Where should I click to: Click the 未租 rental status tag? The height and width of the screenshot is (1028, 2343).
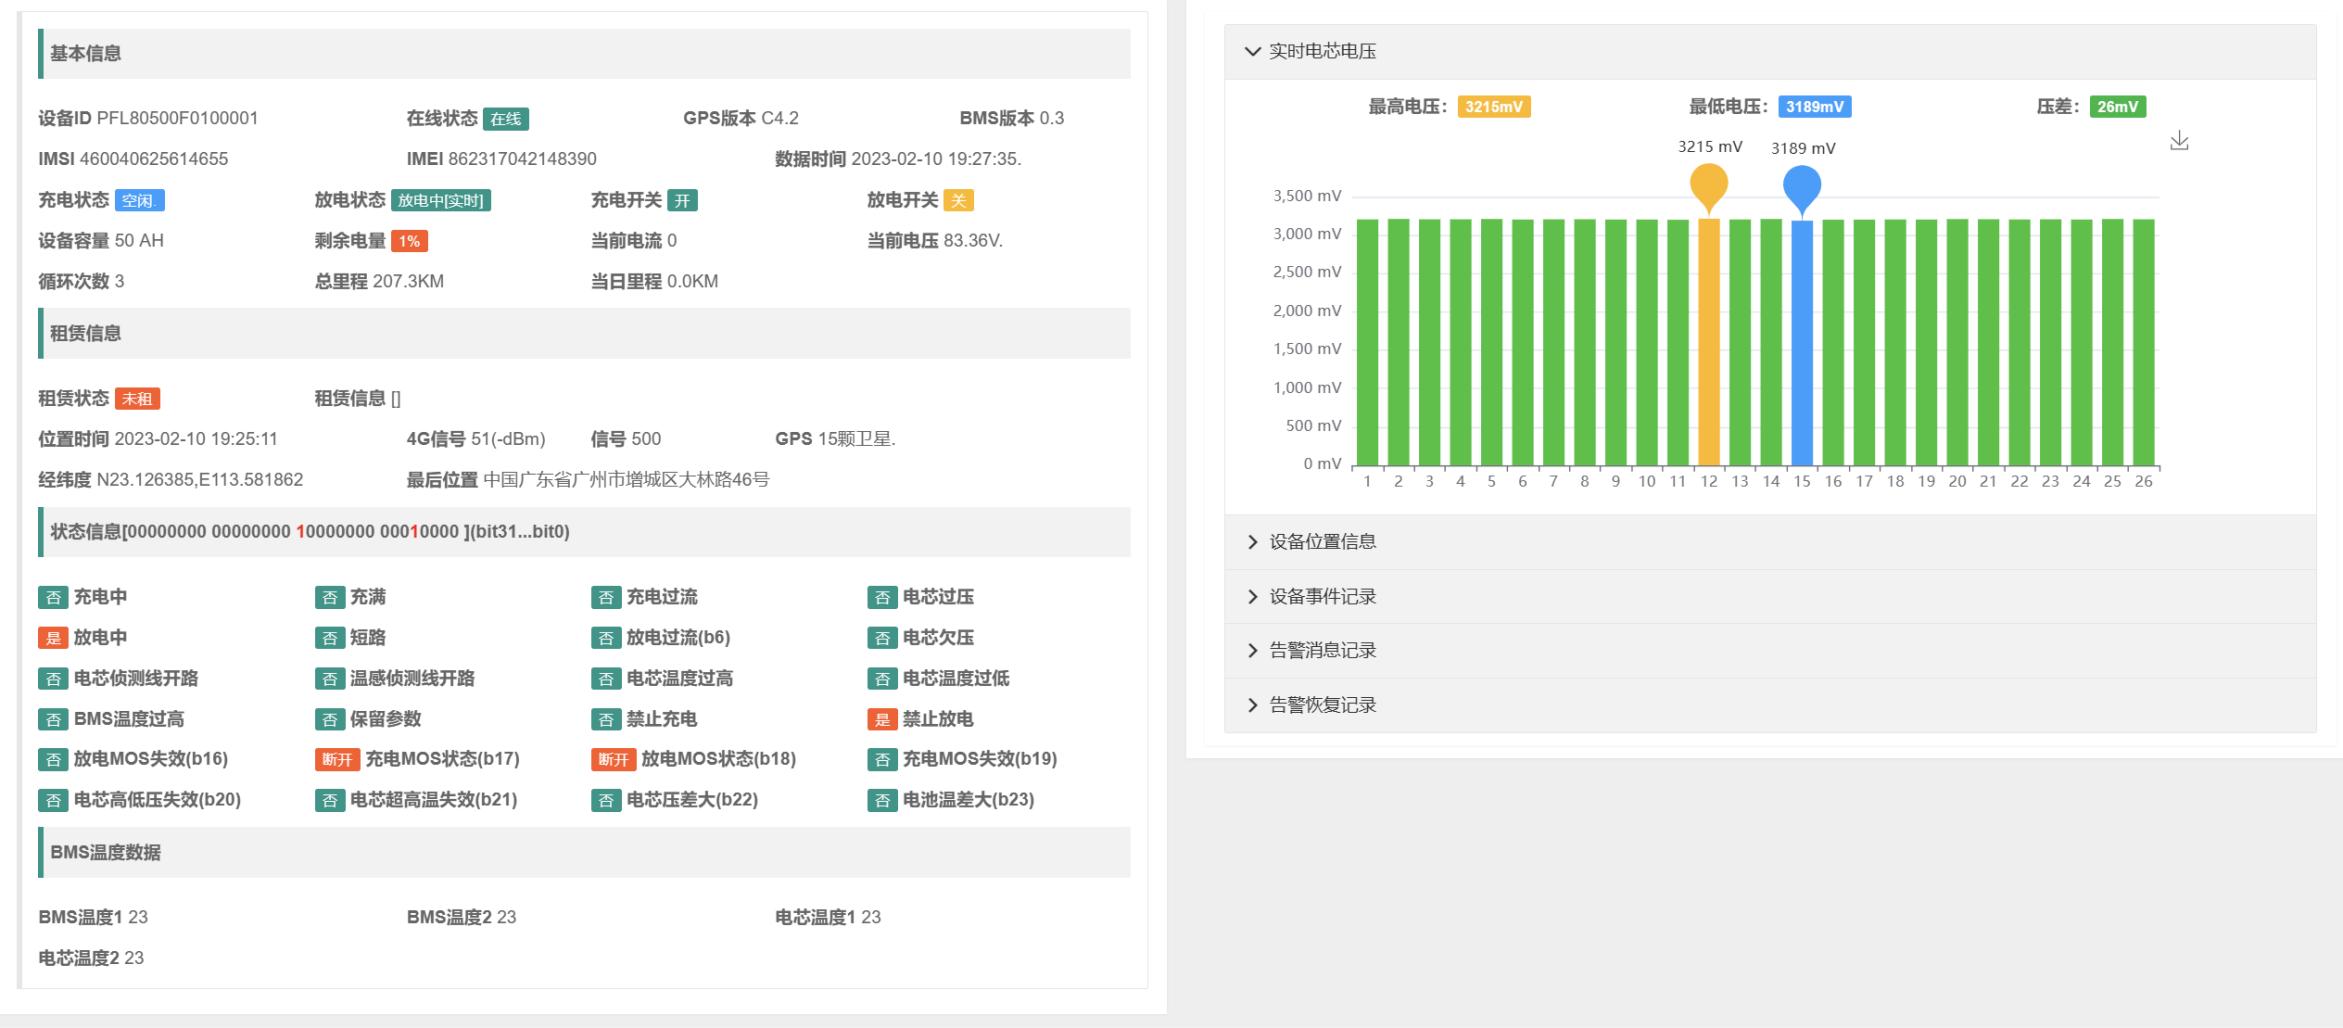[137, 399]
